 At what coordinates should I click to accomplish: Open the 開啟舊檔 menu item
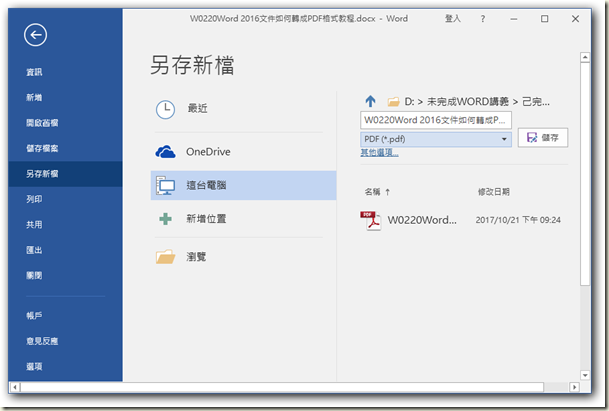pos(42,123)
